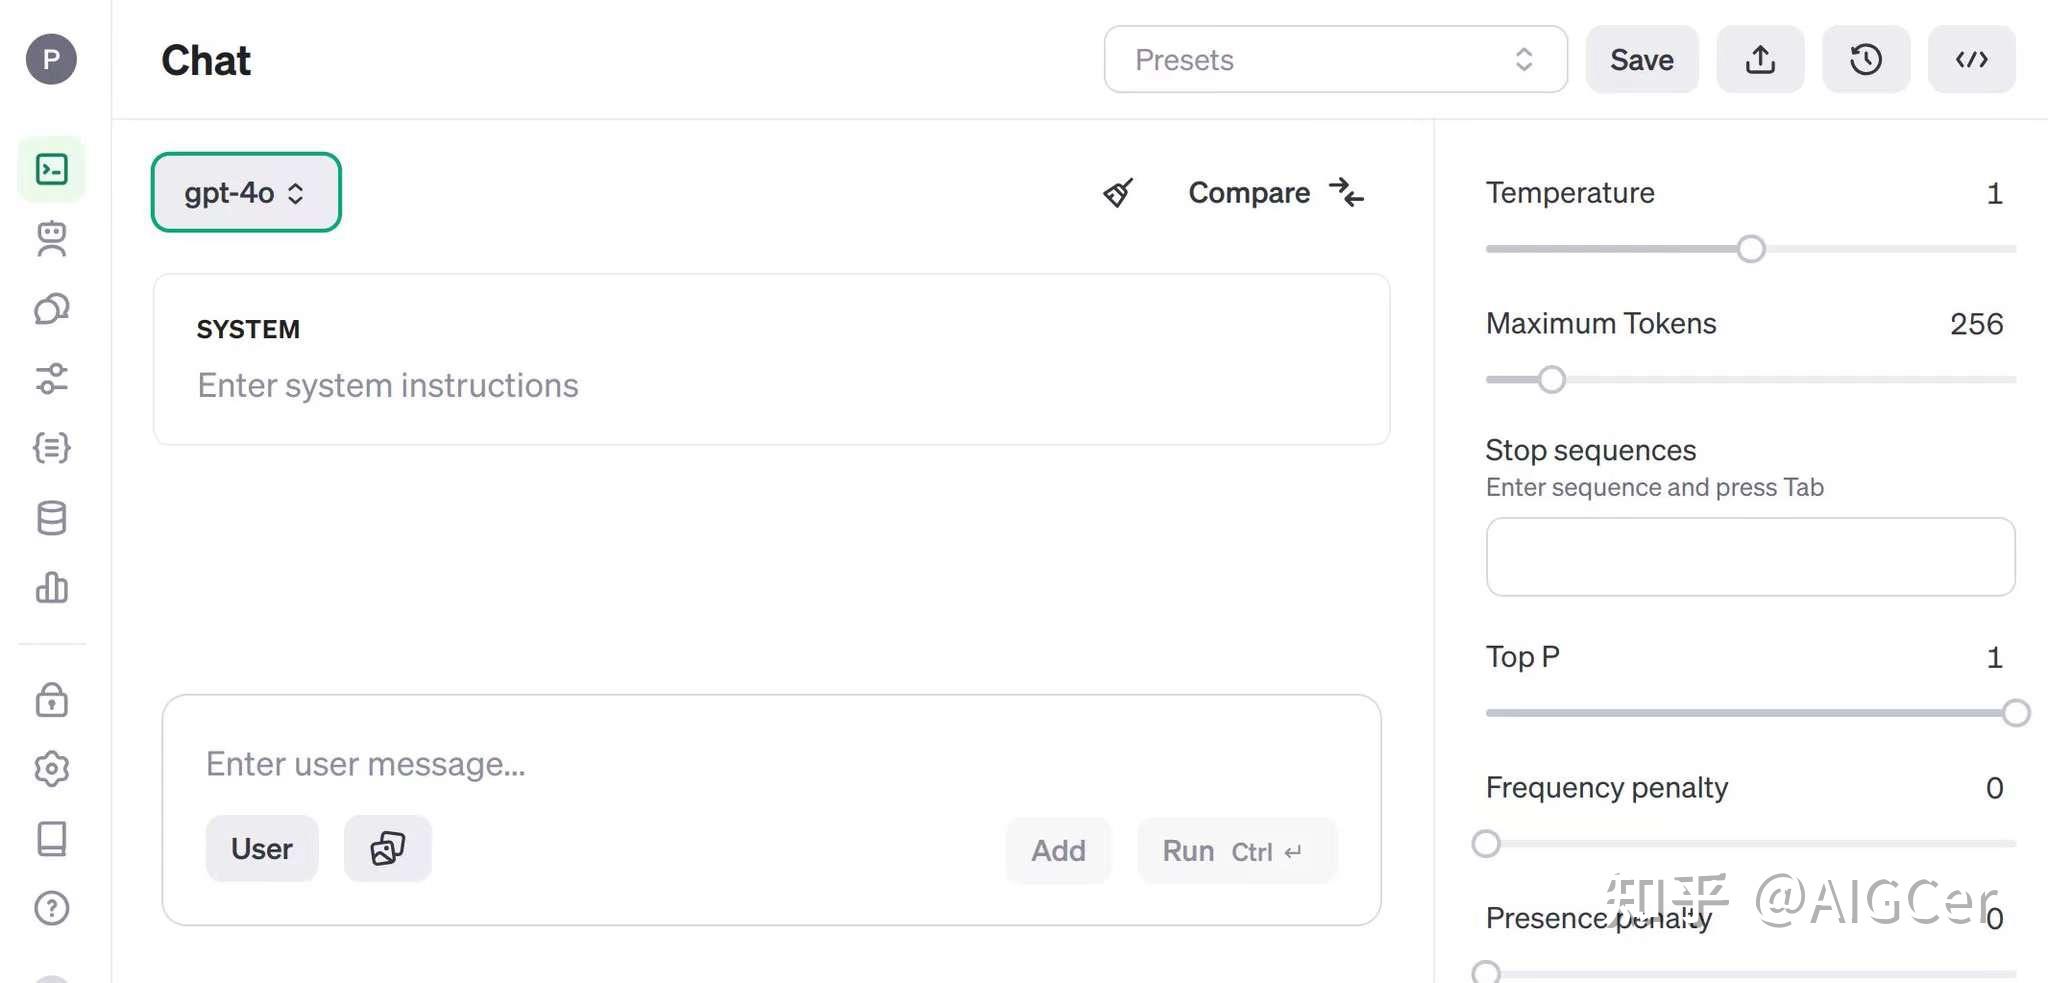Click the broom icon to clear chat

click(1118, 193)
